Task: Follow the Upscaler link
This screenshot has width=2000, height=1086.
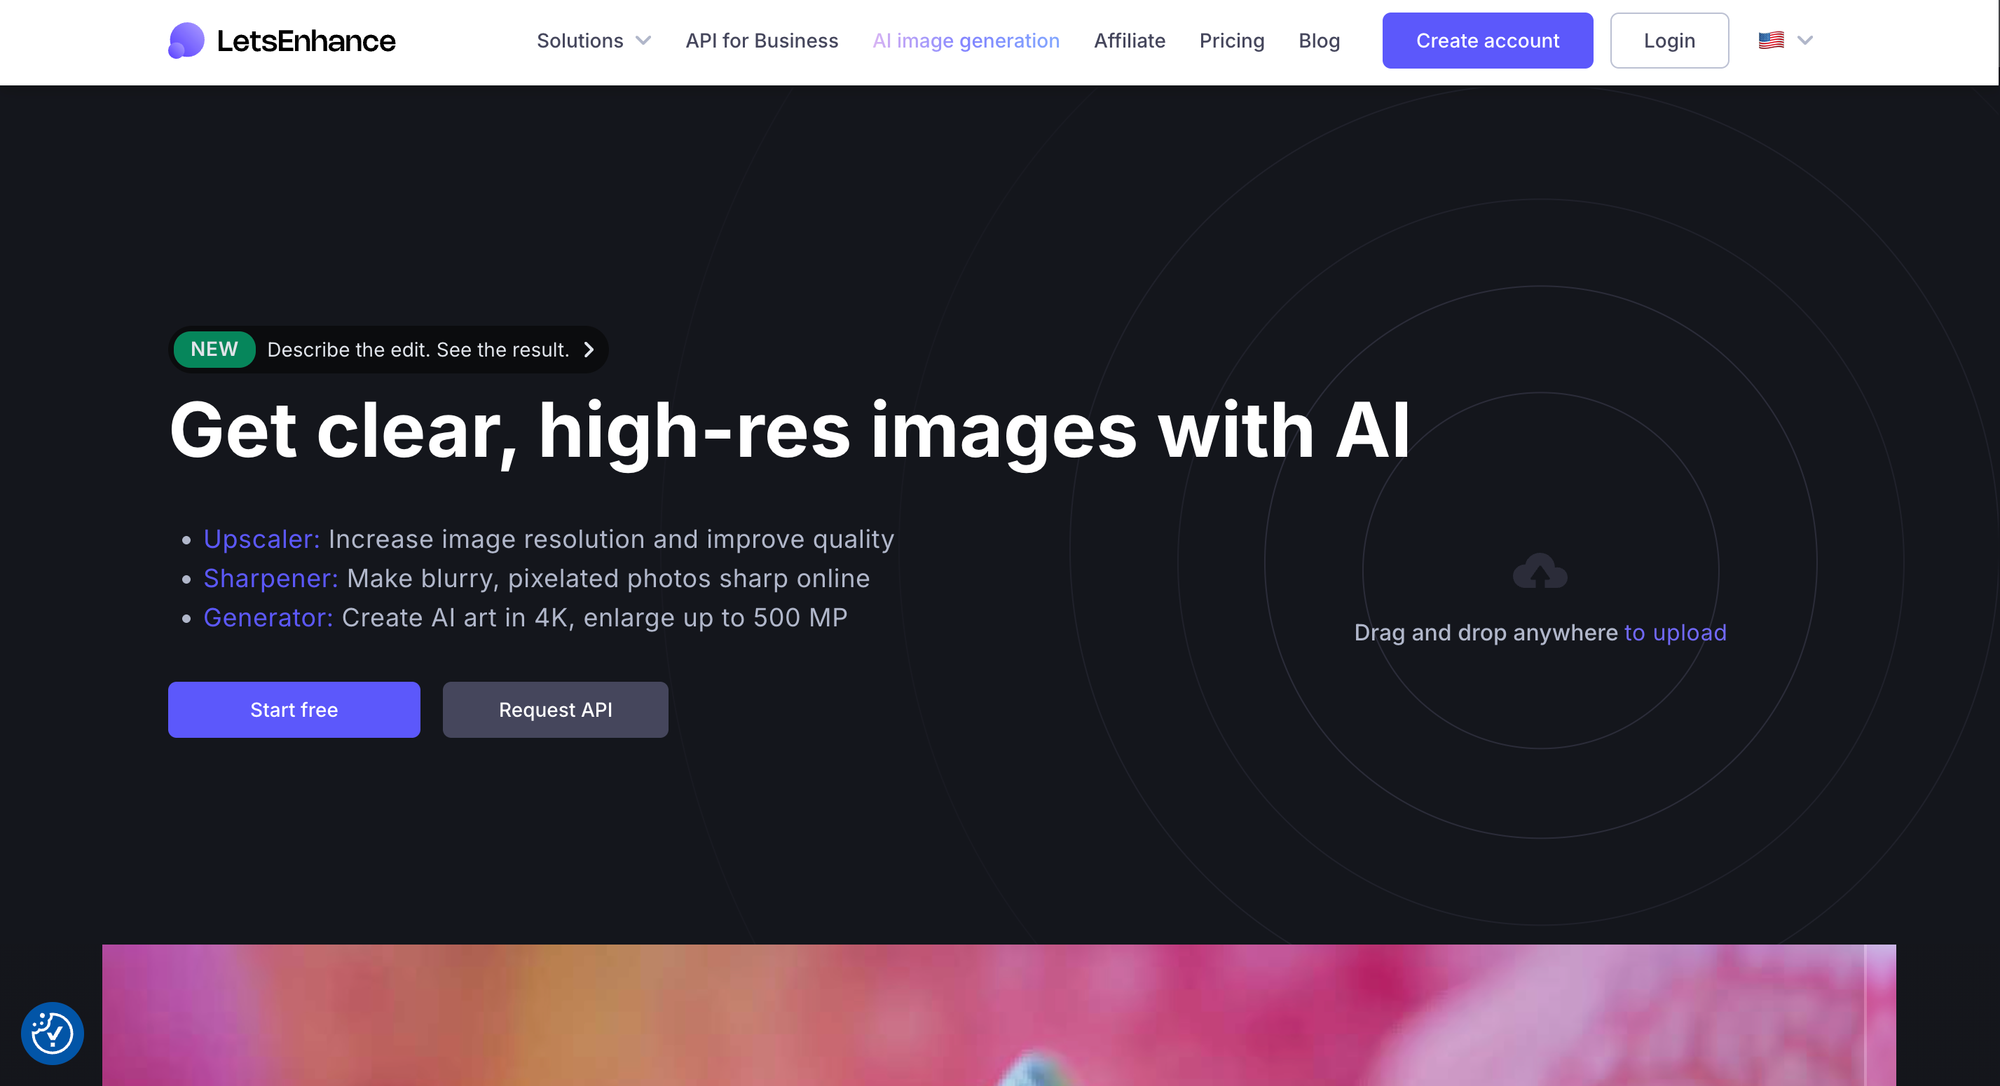Action: tap(262, 539)
